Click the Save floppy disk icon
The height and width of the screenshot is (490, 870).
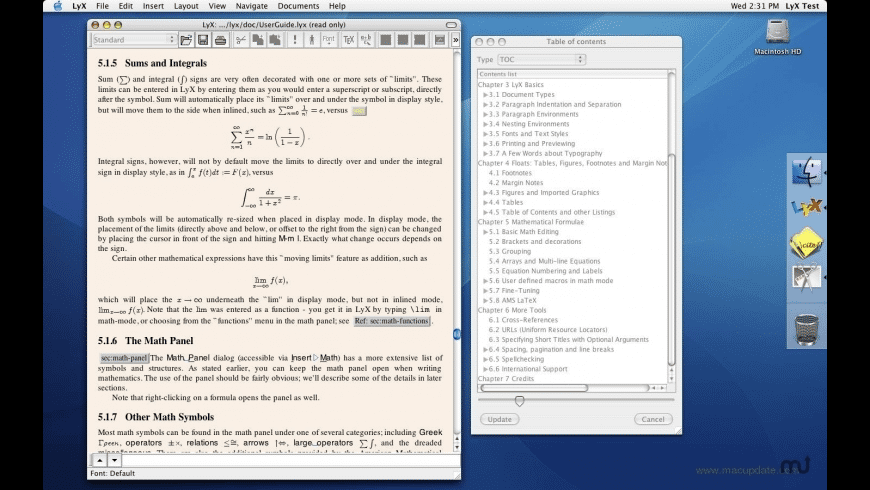click(203, 40)
